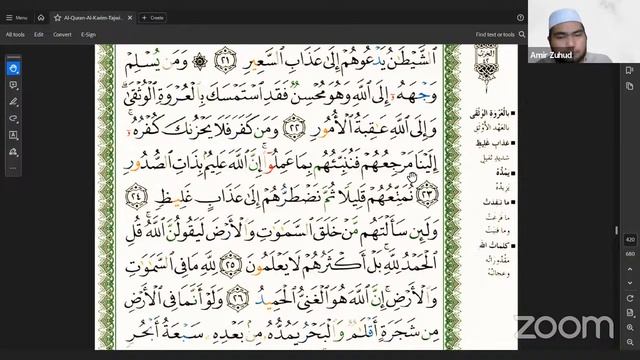The height and width of the screenshot is (360, 640).
Task: Select the add text box tool
Action: point(13,135)
